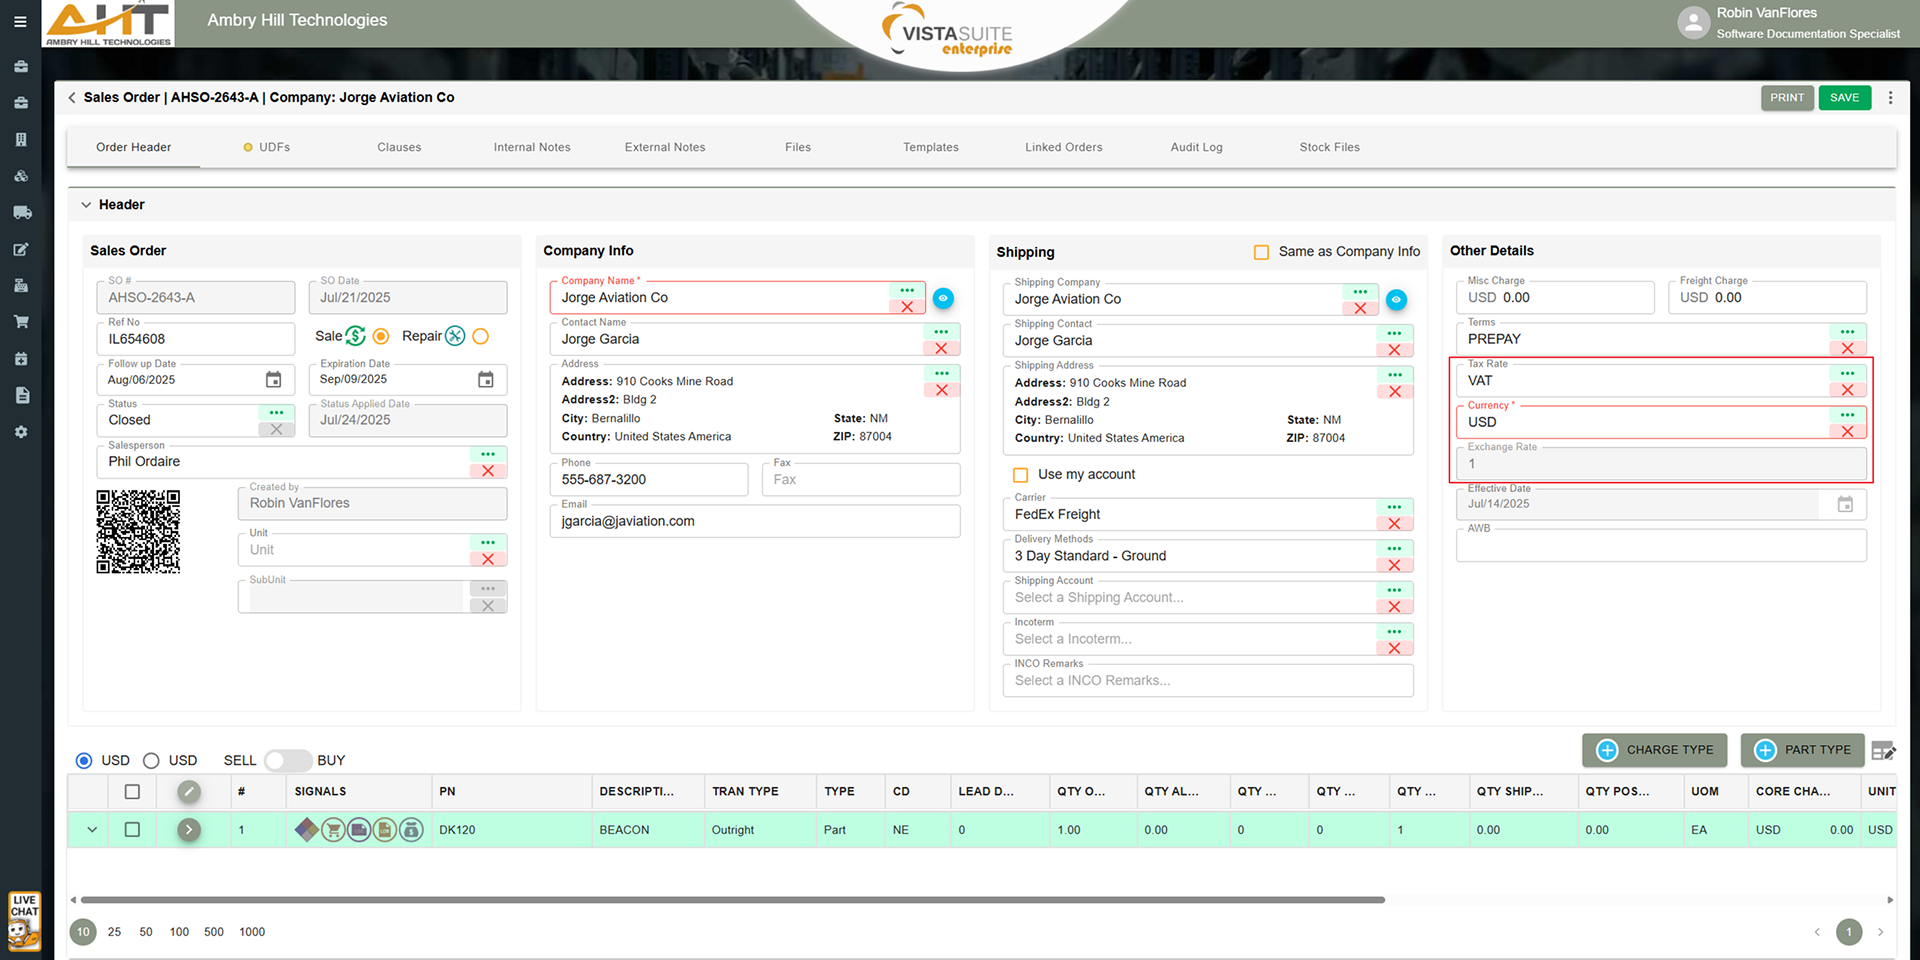This screenshot has width=1920, height=960.
Task: Open the hamburger menu in the sidebar
Action: (20, 21)
